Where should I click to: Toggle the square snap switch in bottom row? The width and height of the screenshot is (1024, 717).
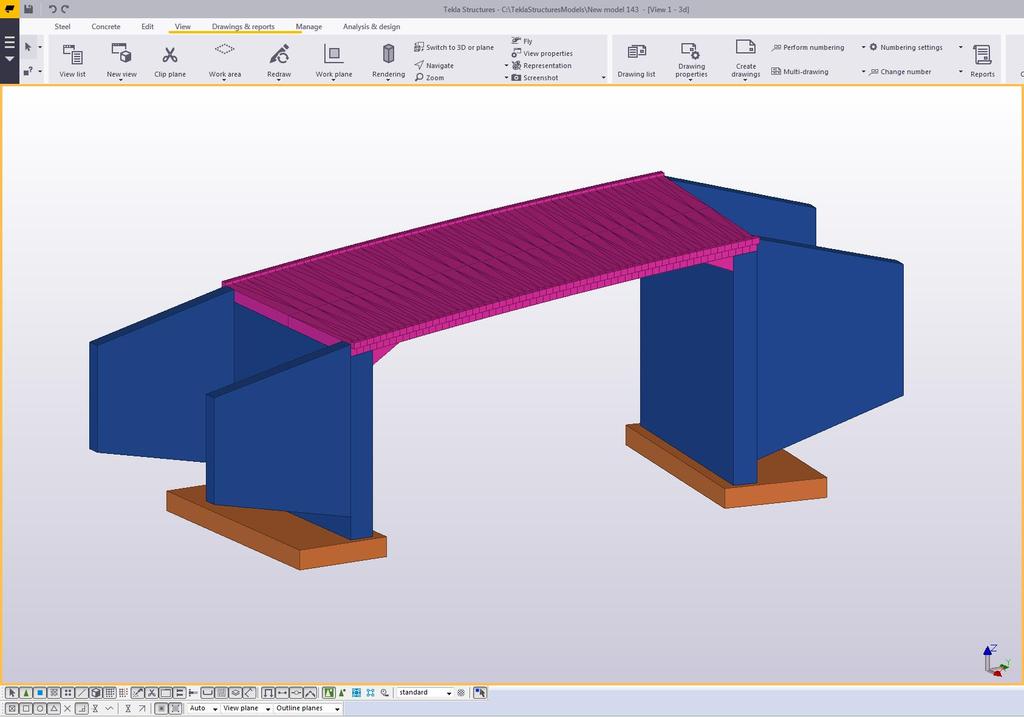pyautogui.click(x=26, y=709)
